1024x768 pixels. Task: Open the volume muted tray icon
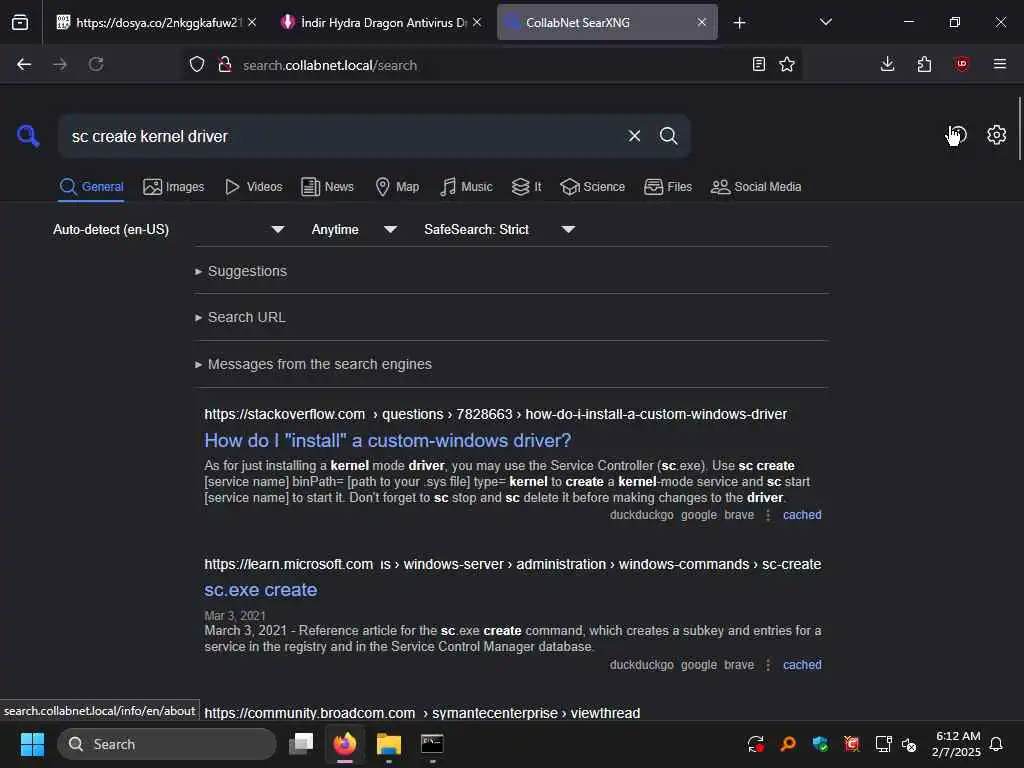(908, 744)
